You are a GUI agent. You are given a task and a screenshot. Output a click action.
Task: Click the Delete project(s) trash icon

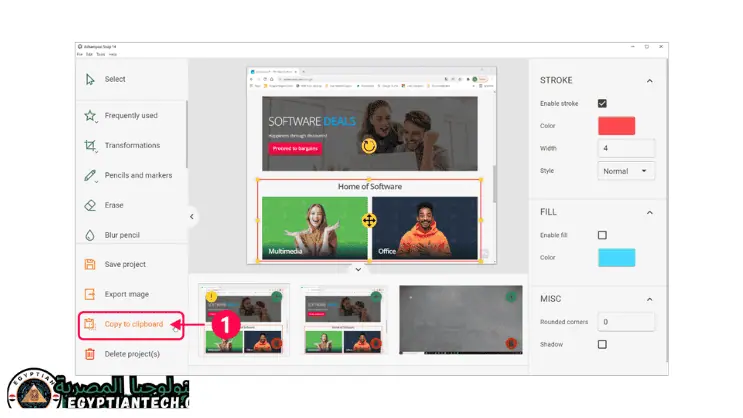[x=90, y=354]
